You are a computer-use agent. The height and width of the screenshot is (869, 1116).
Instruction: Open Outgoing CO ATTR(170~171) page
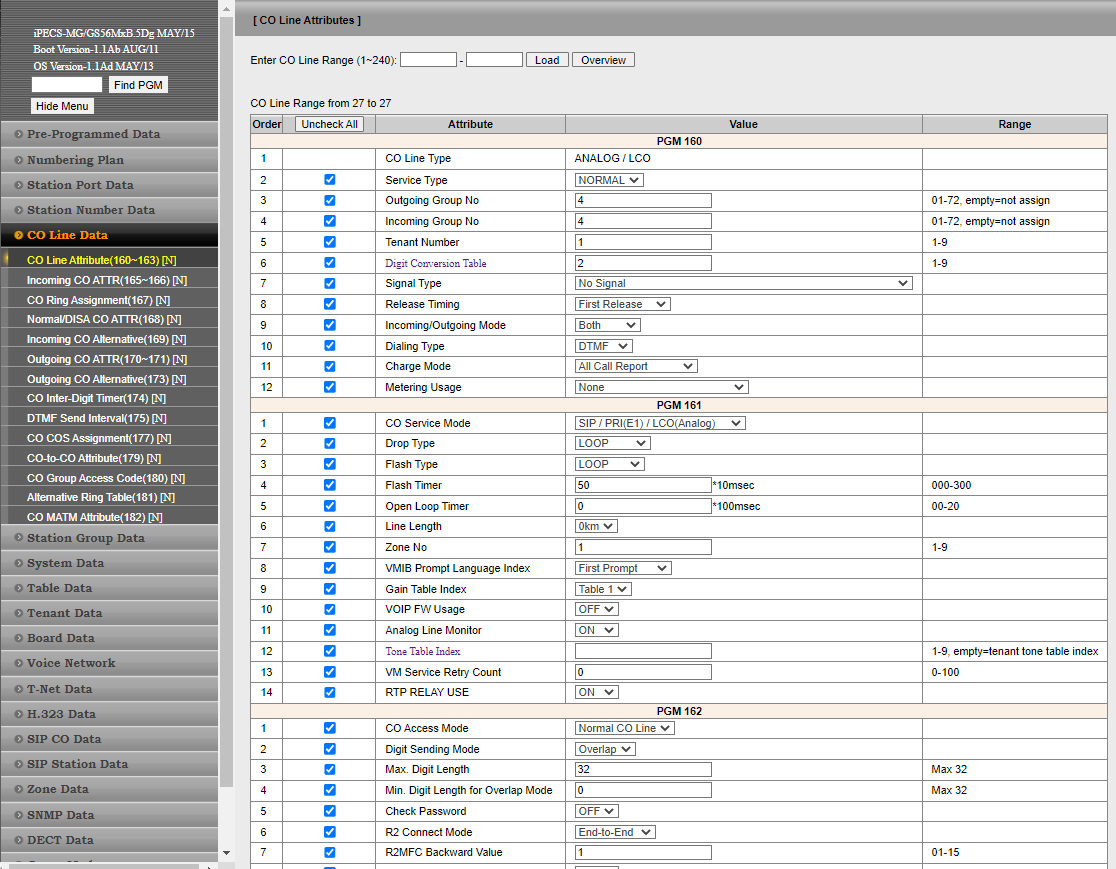tap(106, 359)
